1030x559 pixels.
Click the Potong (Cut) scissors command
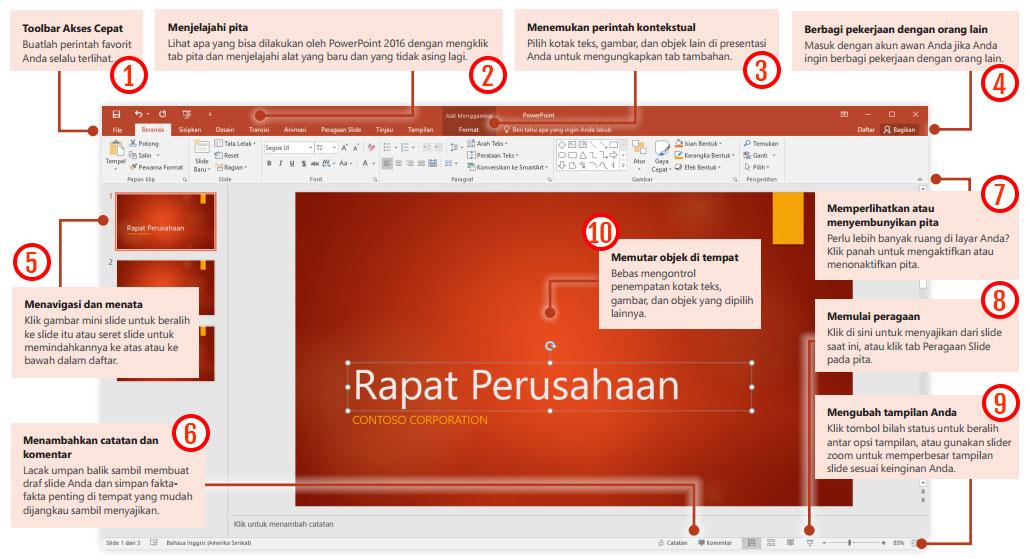click(x=144, y=143)
